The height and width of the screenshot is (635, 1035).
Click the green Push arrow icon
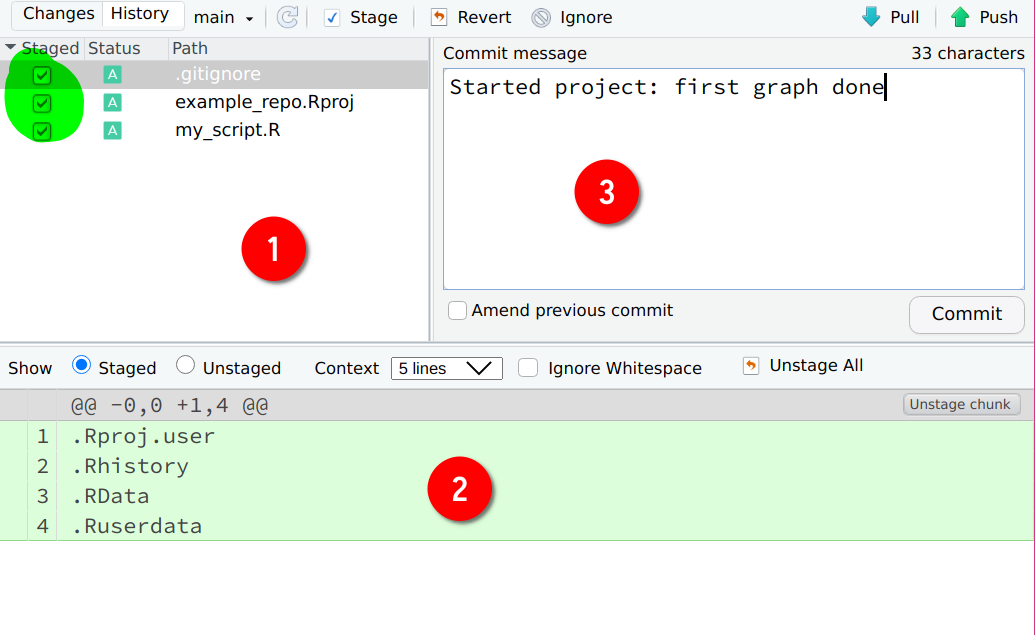pyautogui.click(x=960, y=17)
